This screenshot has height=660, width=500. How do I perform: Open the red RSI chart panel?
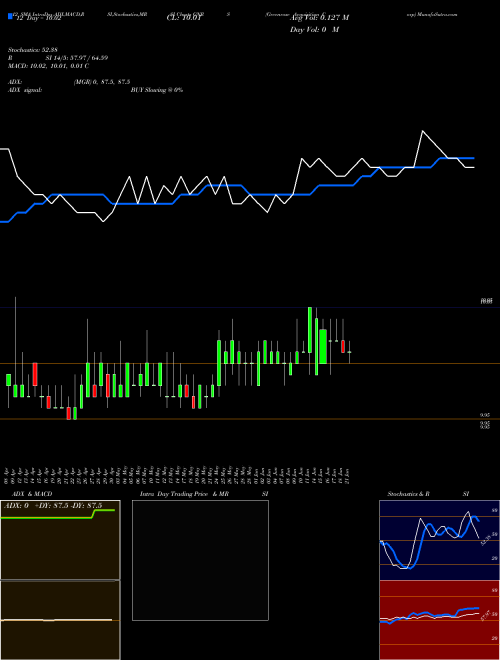pos(439,620)
